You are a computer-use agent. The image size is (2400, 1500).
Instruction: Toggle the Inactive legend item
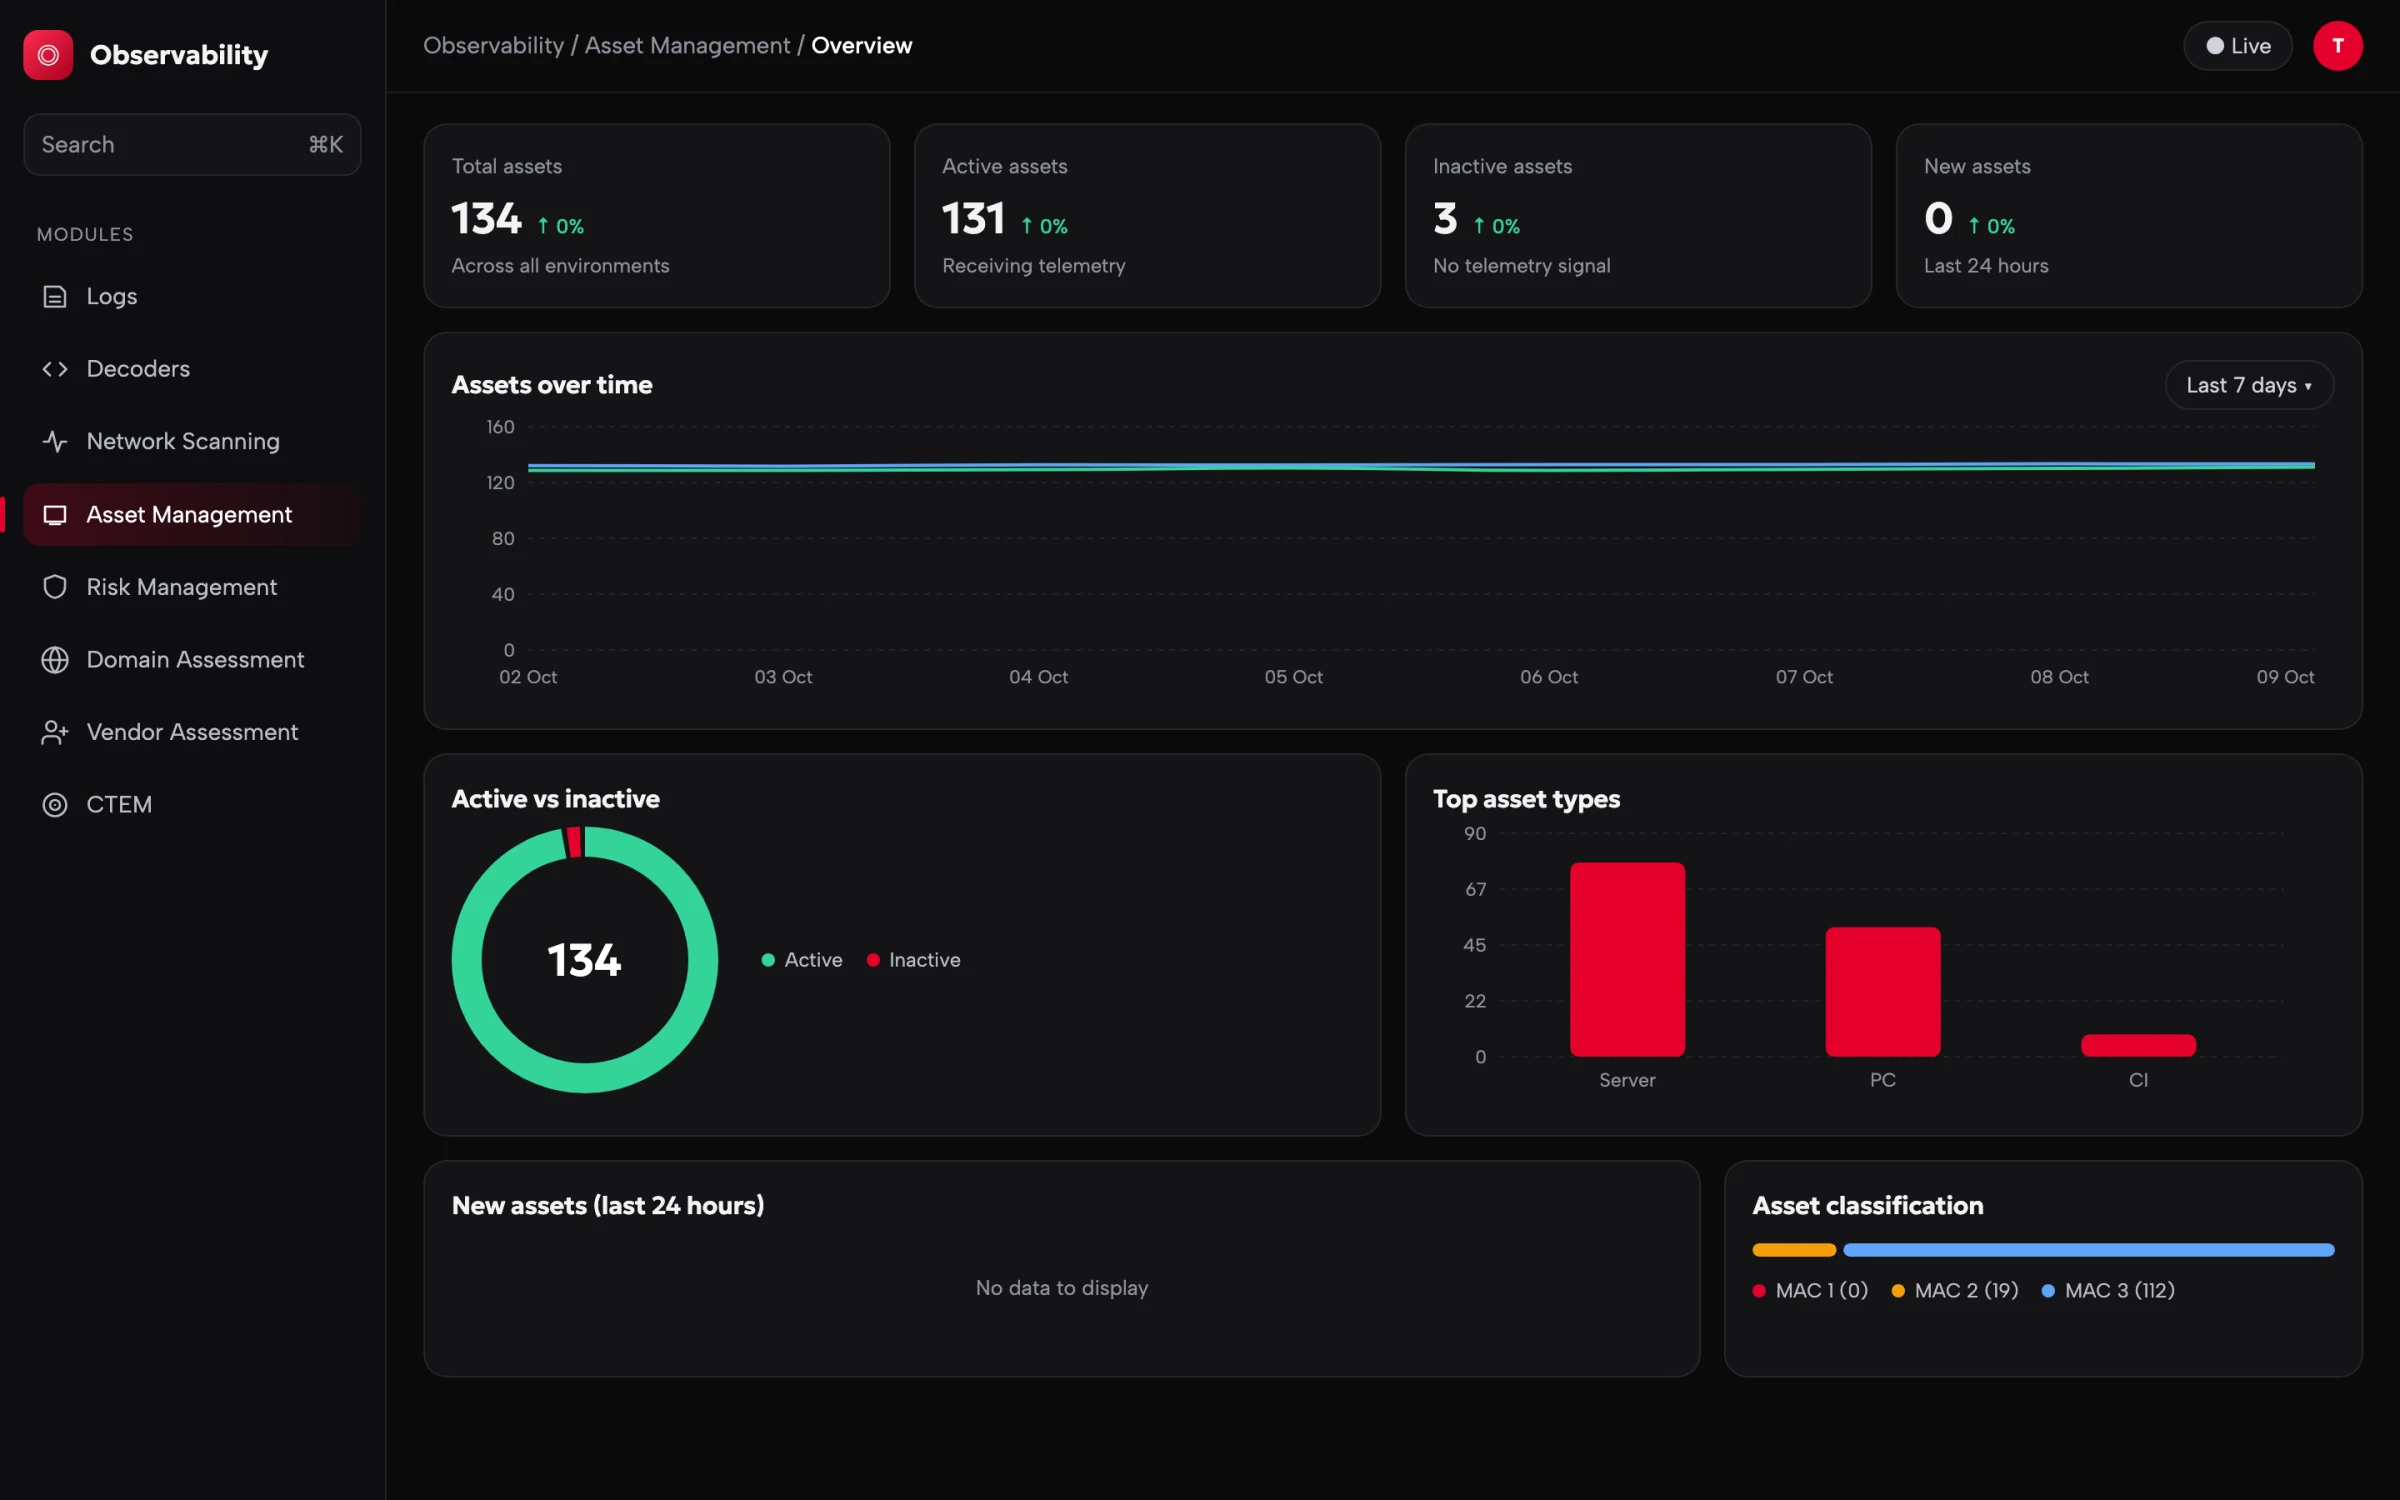pyautogui.click(x=913, y=960)
